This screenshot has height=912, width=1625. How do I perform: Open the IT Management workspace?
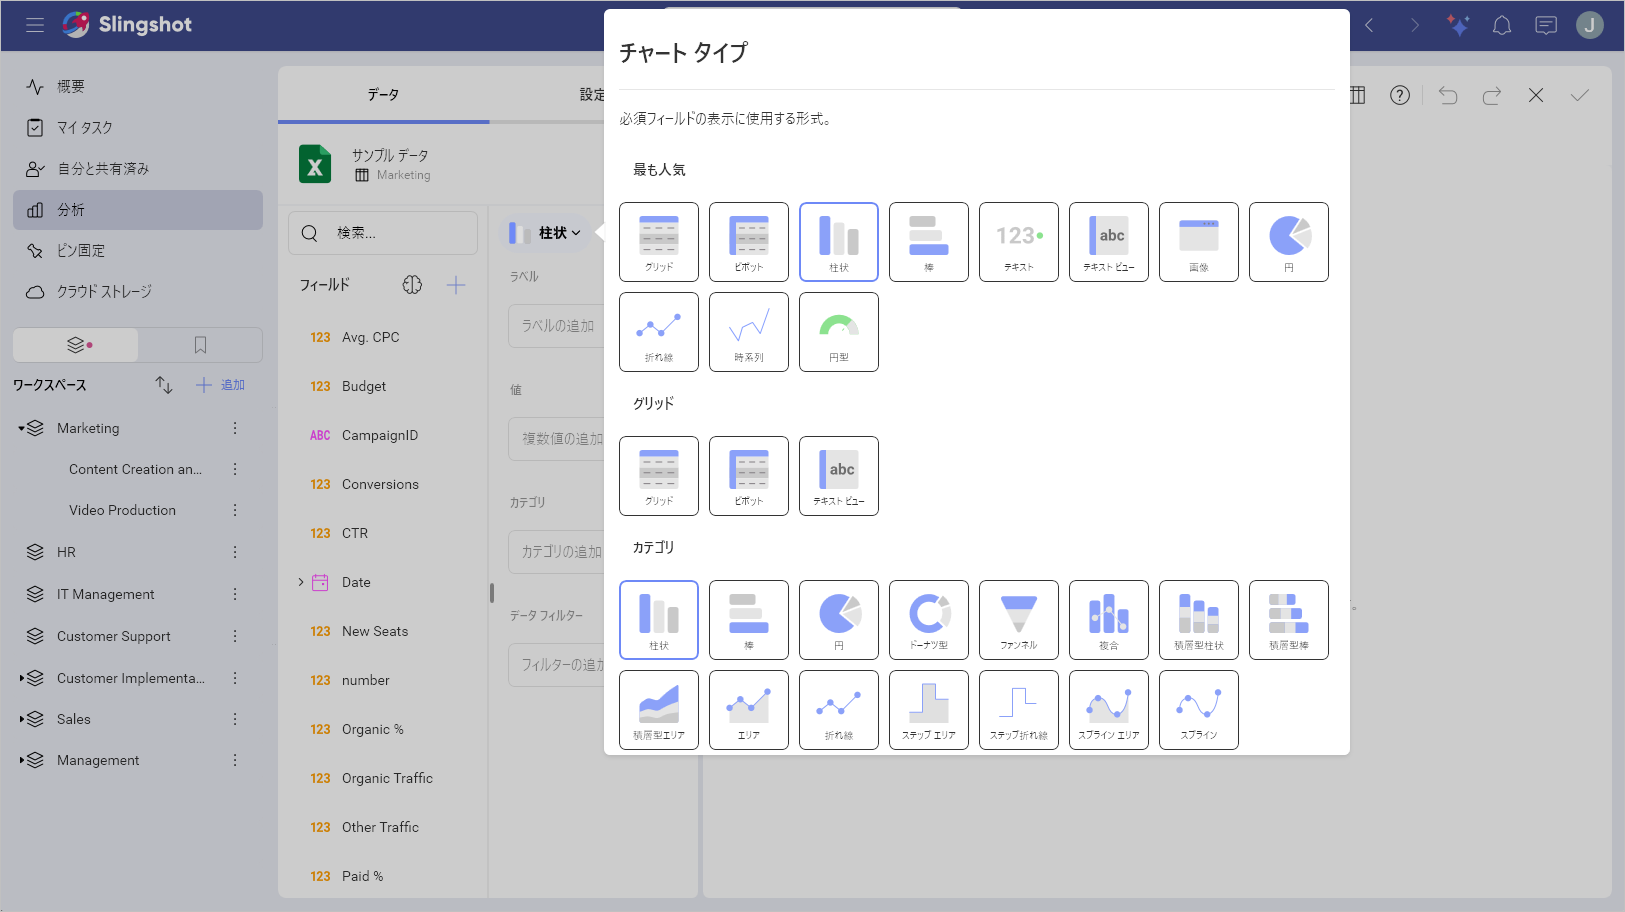coord(105,594)
